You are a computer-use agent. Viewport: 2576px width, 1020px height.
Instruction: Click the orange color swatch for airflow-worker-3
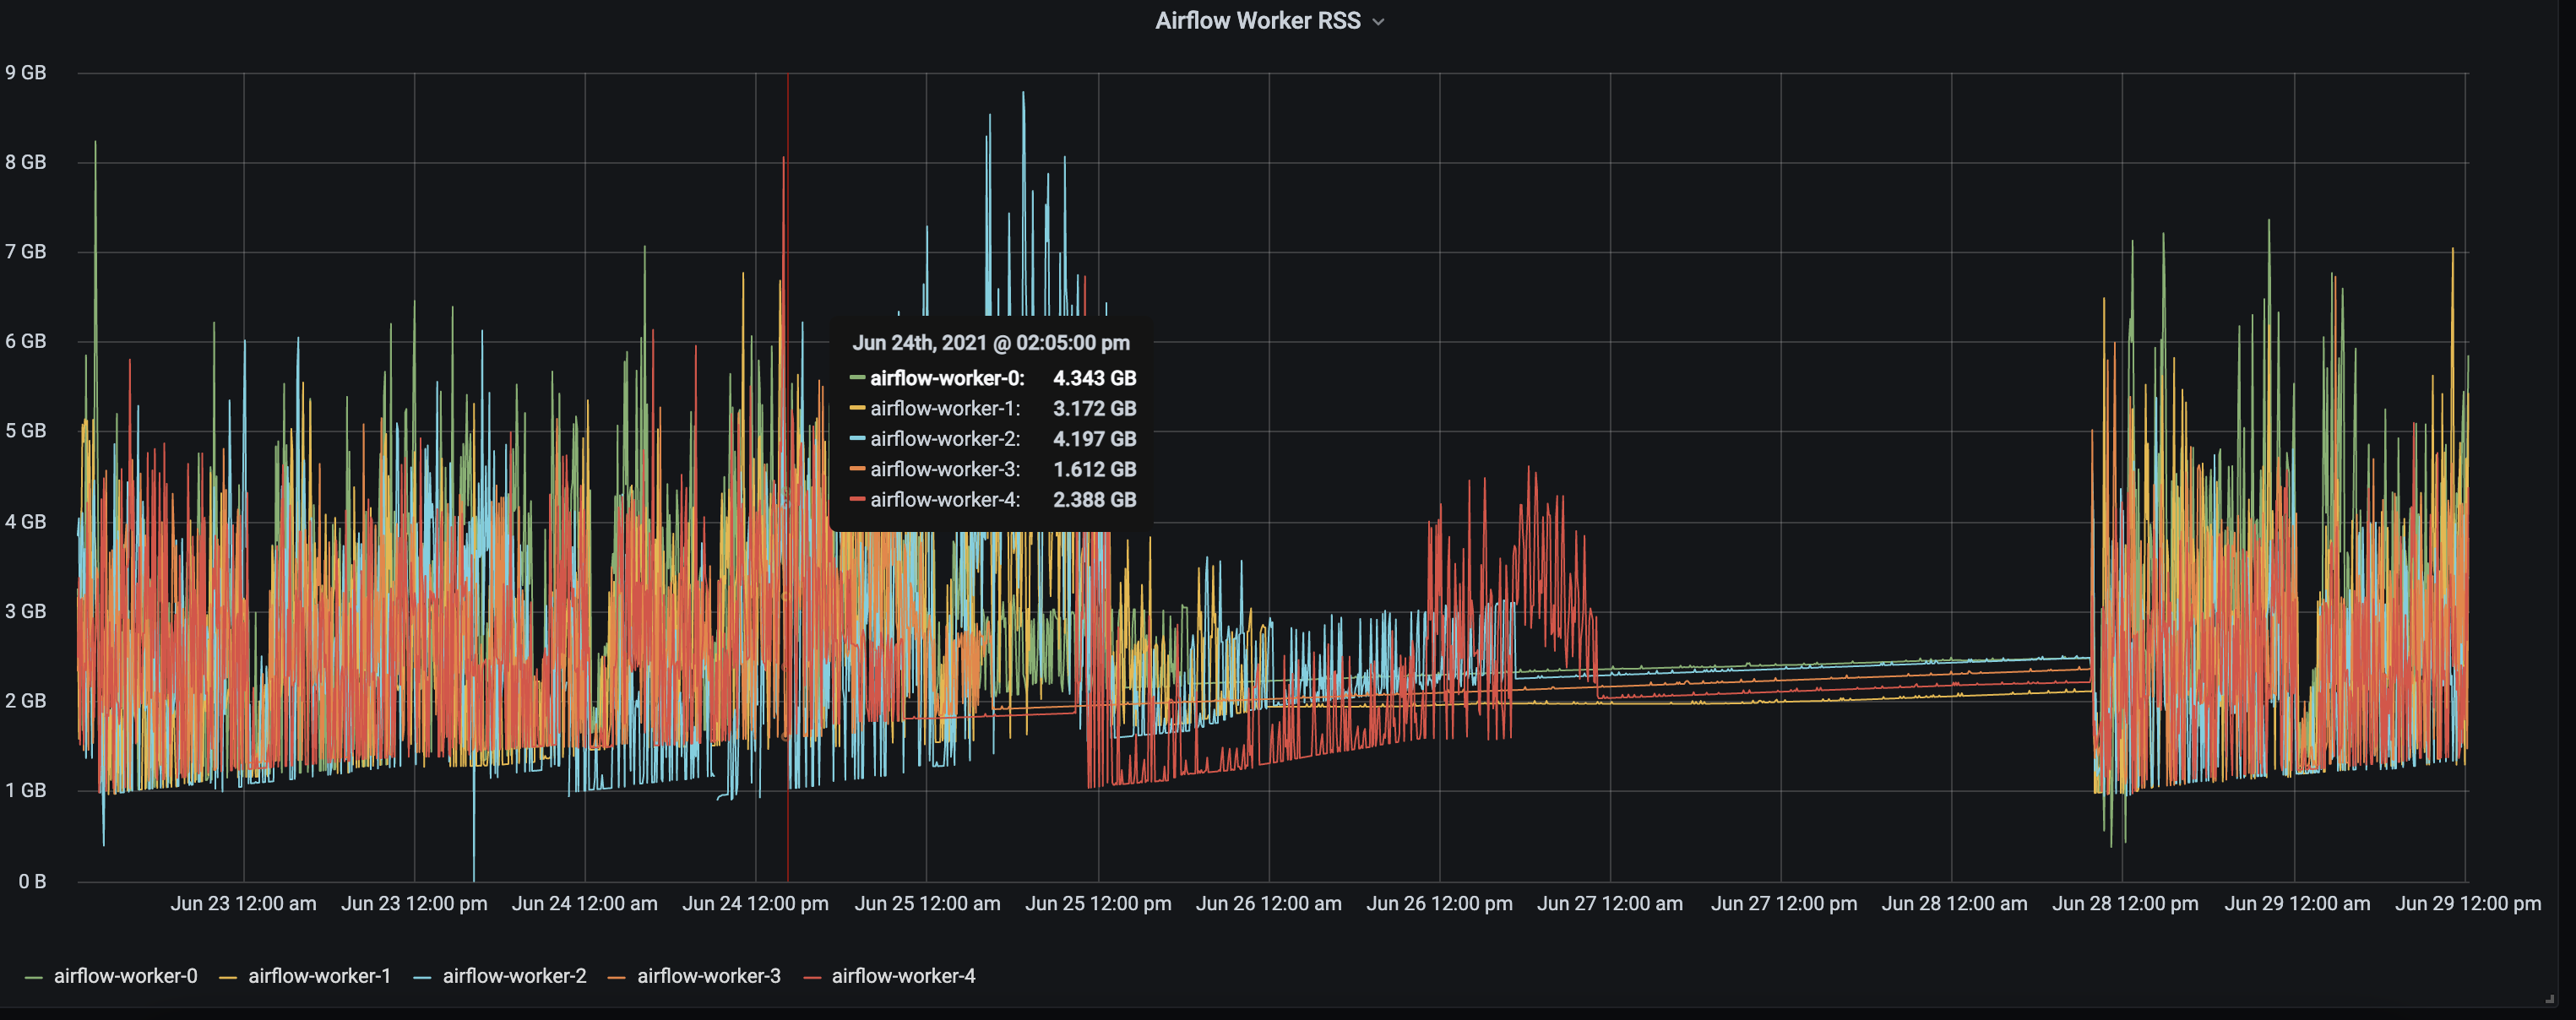pyautogui.click(x=616, y=977)
